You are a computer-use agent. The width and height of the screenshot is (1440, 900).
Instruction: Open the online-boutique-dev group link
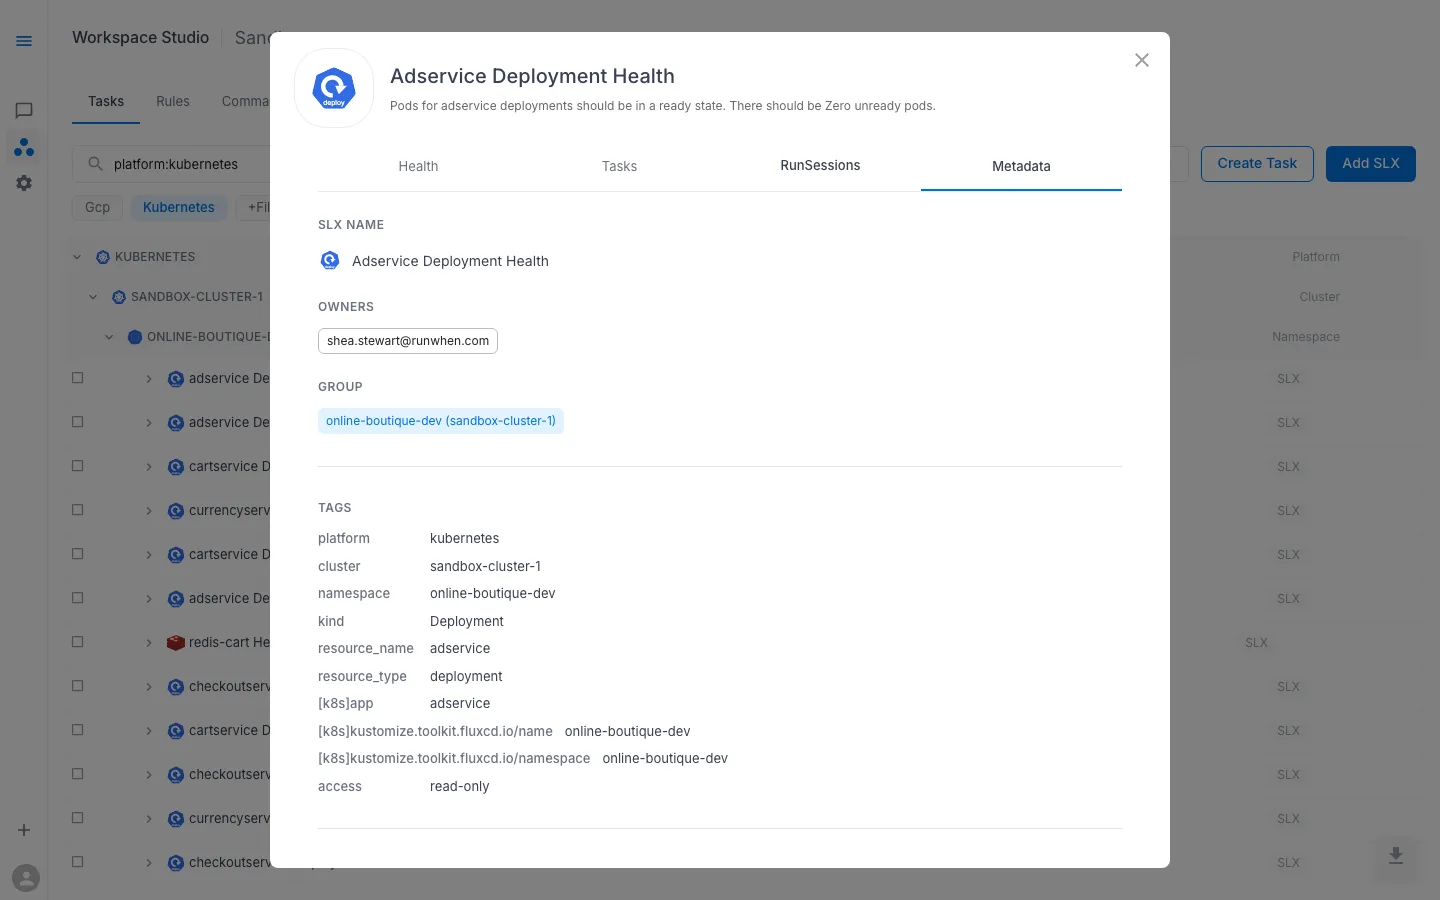click(x=440, y=421)
